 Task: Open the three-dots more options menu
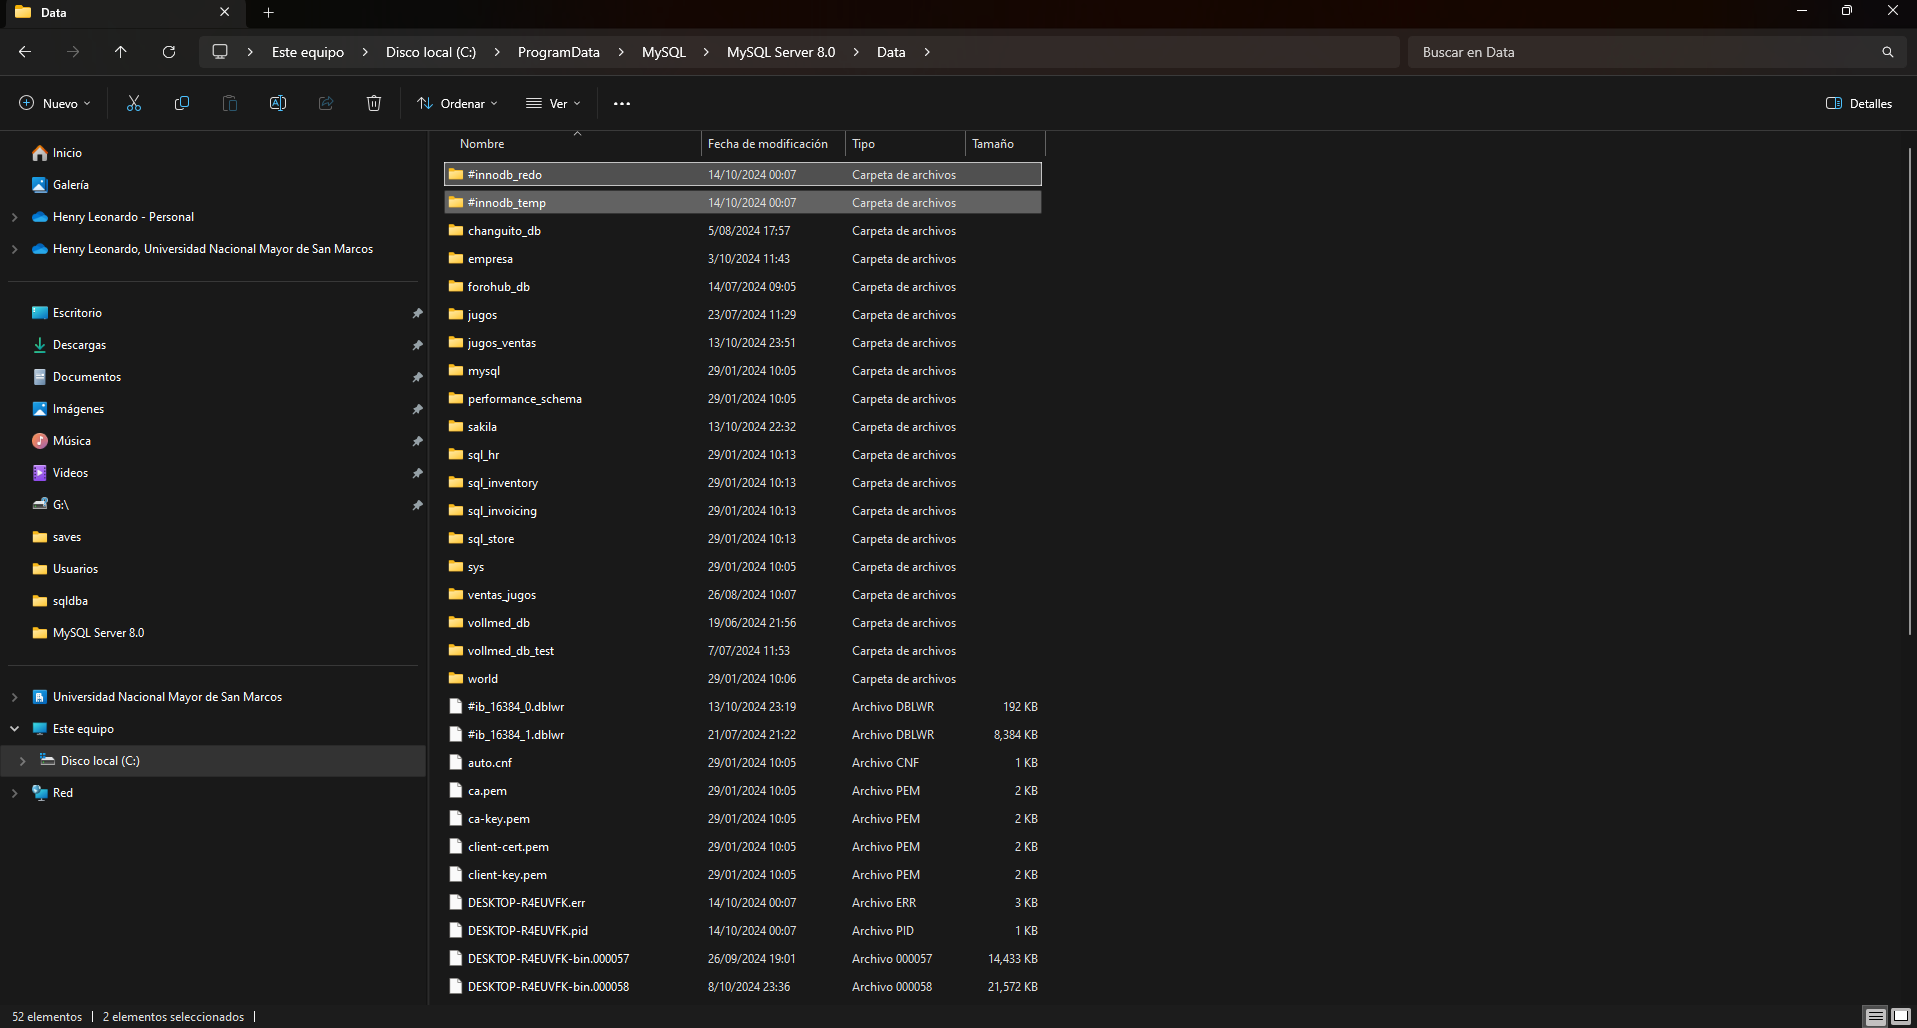pyautogui.click(x=622, y=103)
